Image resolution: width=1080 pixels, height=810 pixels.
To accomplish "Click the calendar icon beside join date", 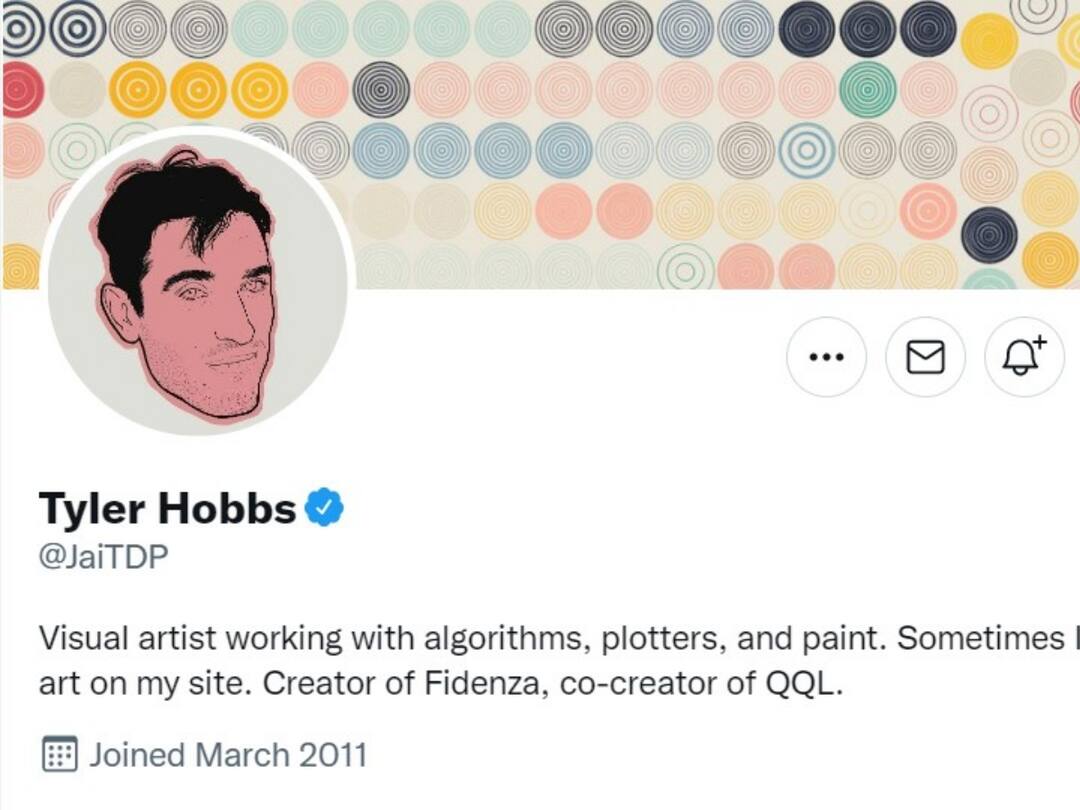I will 59,754.
